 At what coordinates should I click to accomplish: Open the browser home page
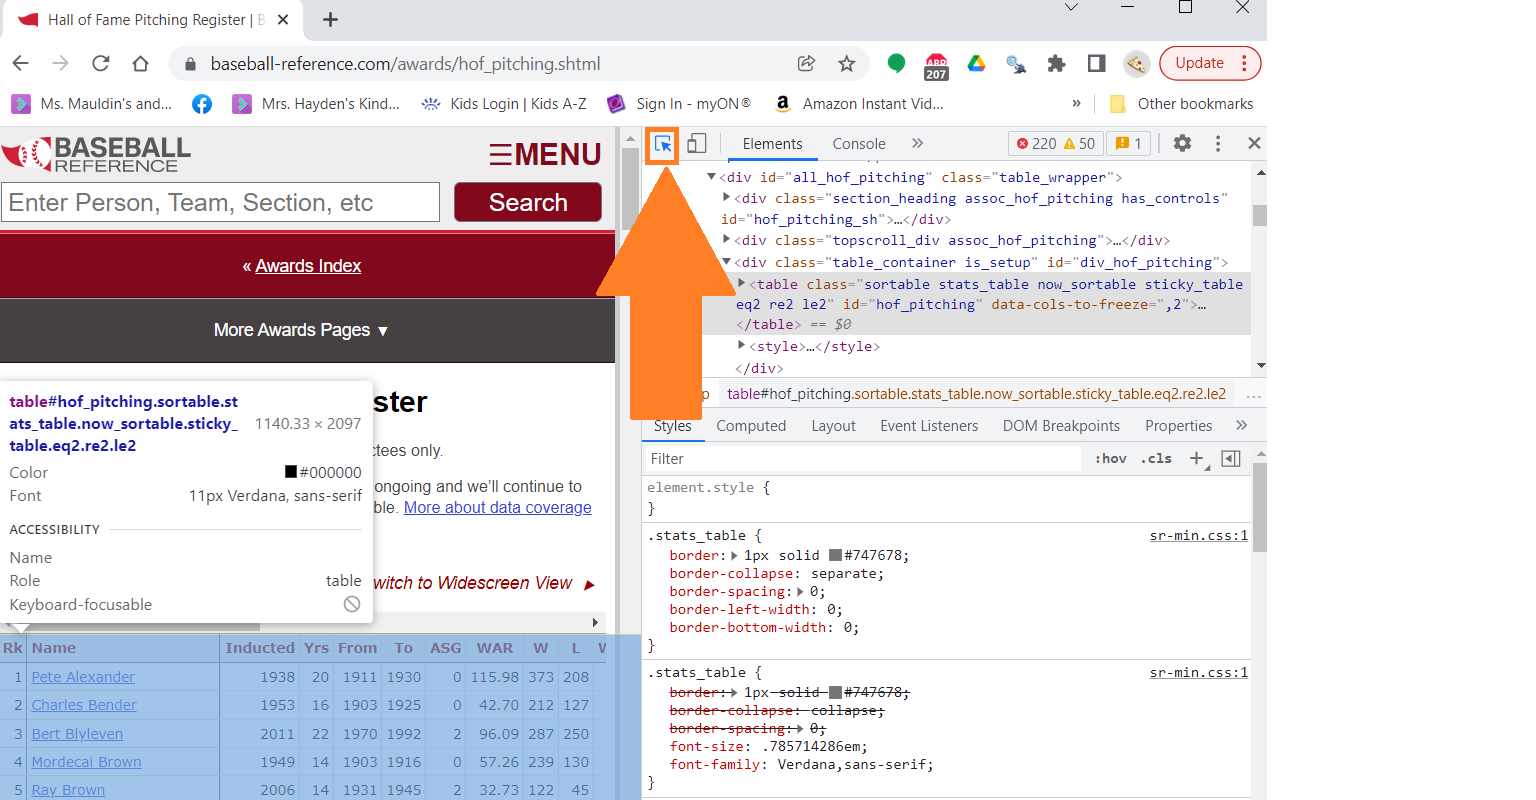click(141, 63)
